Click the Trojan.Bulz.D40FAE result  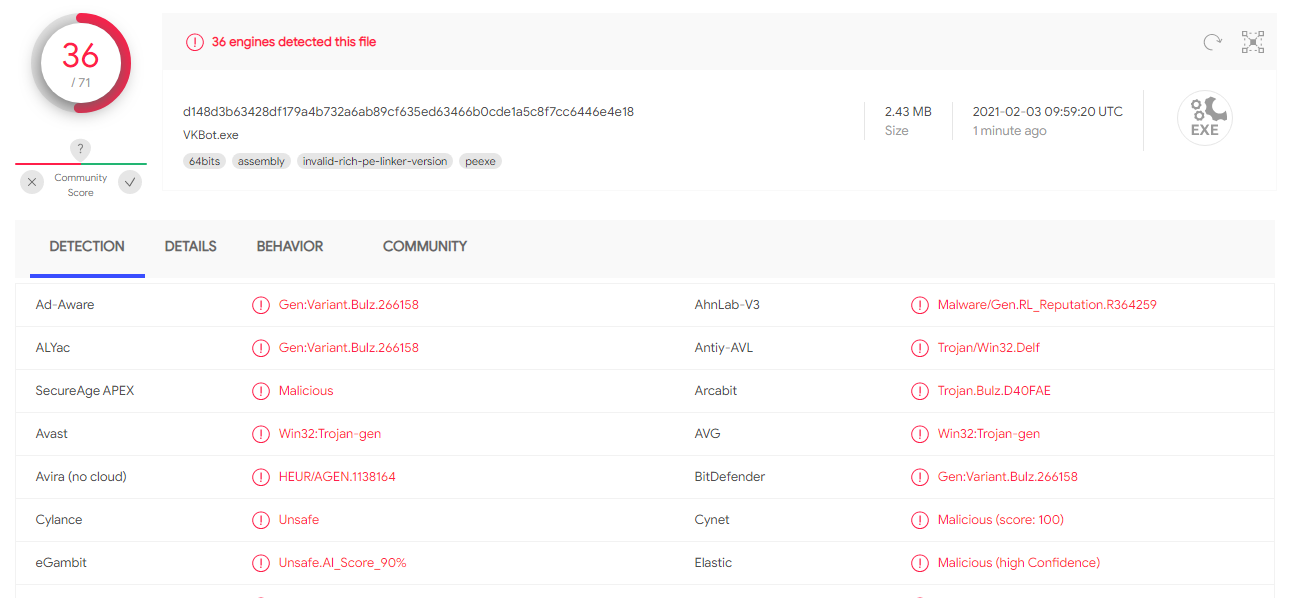pos(994,391)
